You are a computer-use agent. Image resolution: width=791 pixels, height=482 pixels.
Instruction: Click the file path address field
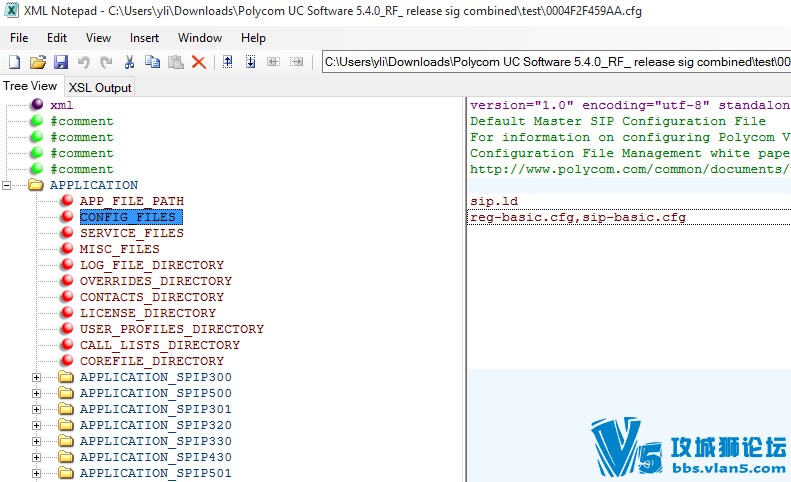click(556, 62)
